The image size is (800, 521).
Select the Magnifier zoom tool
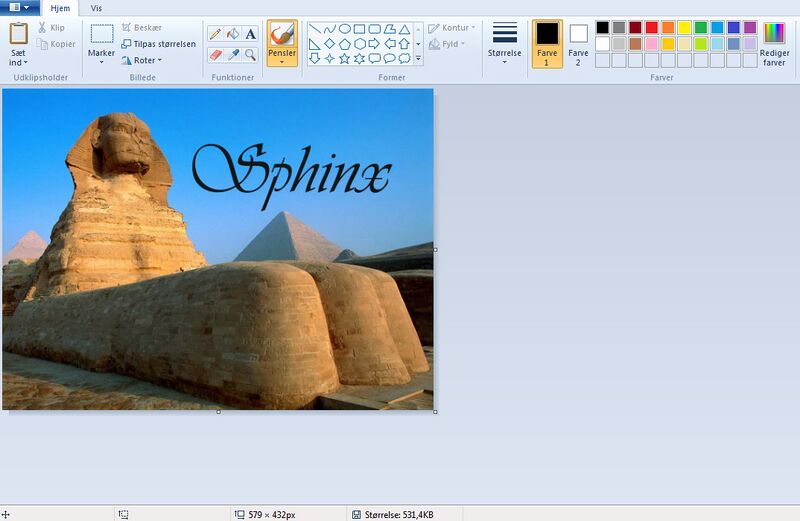(251, 55)
